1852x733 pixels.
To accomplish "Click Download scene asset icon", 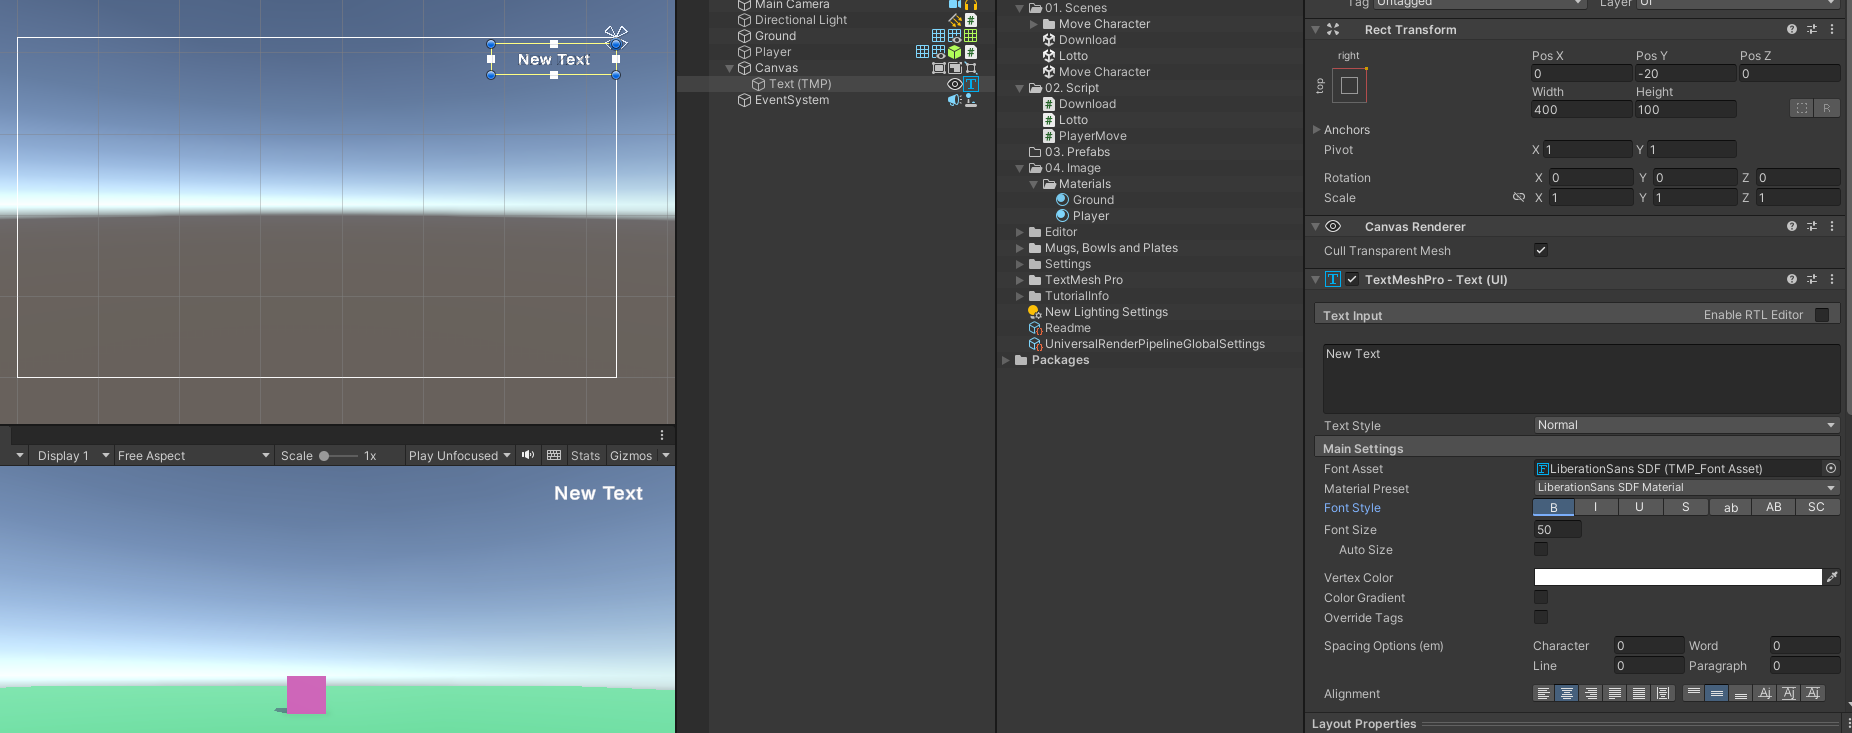I will [x=1049, y=40].
